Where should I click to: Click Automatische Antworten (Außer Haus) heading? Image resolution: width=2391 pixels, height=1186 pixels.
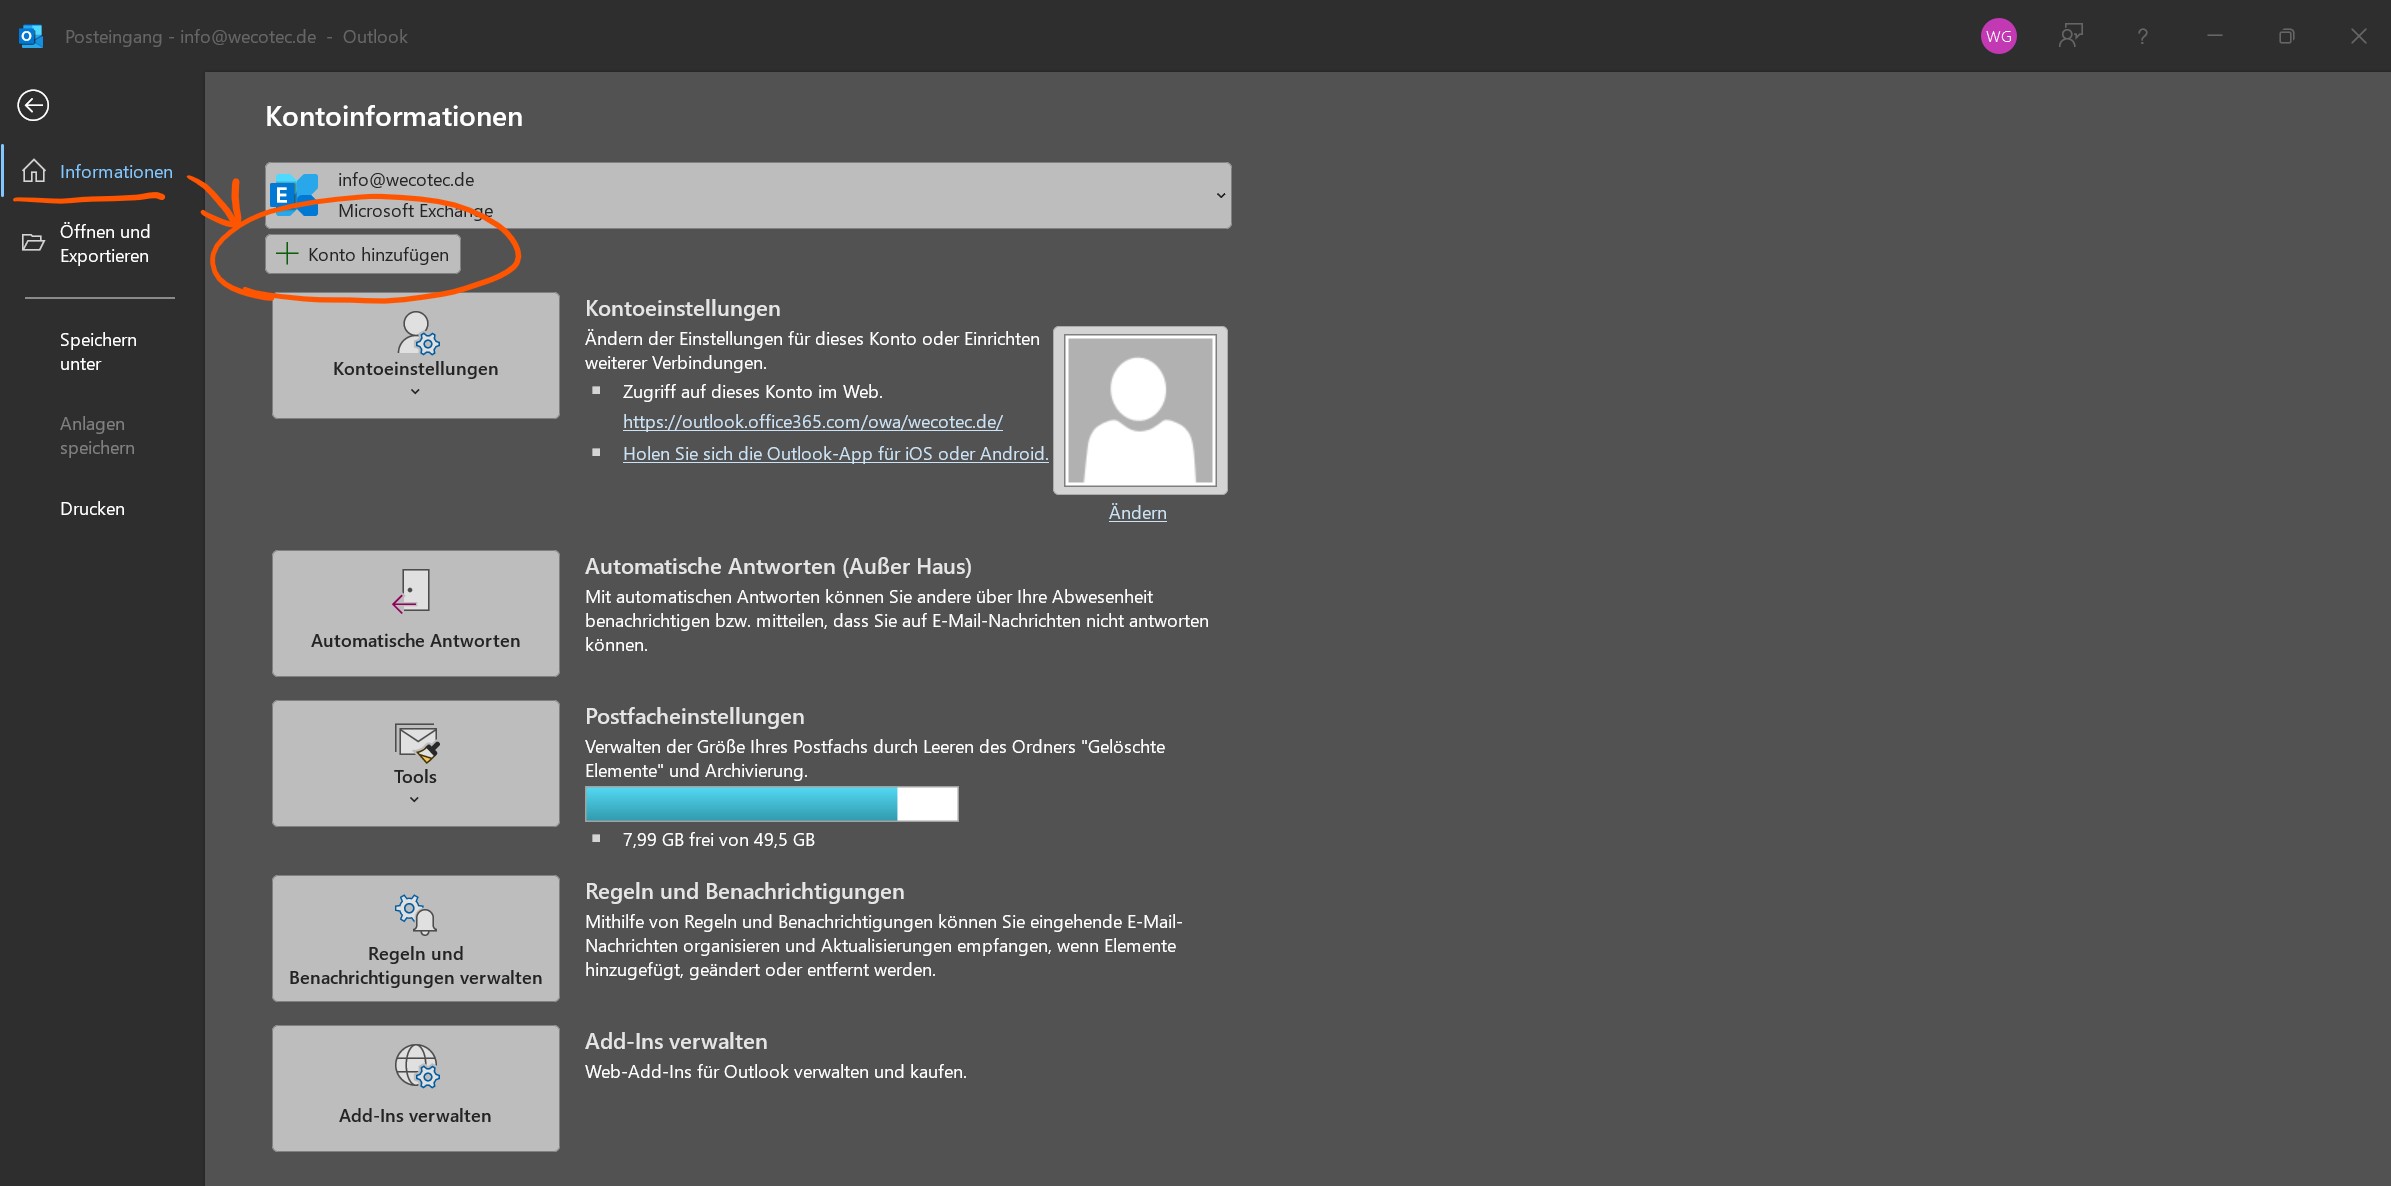[x=778, y=566]
